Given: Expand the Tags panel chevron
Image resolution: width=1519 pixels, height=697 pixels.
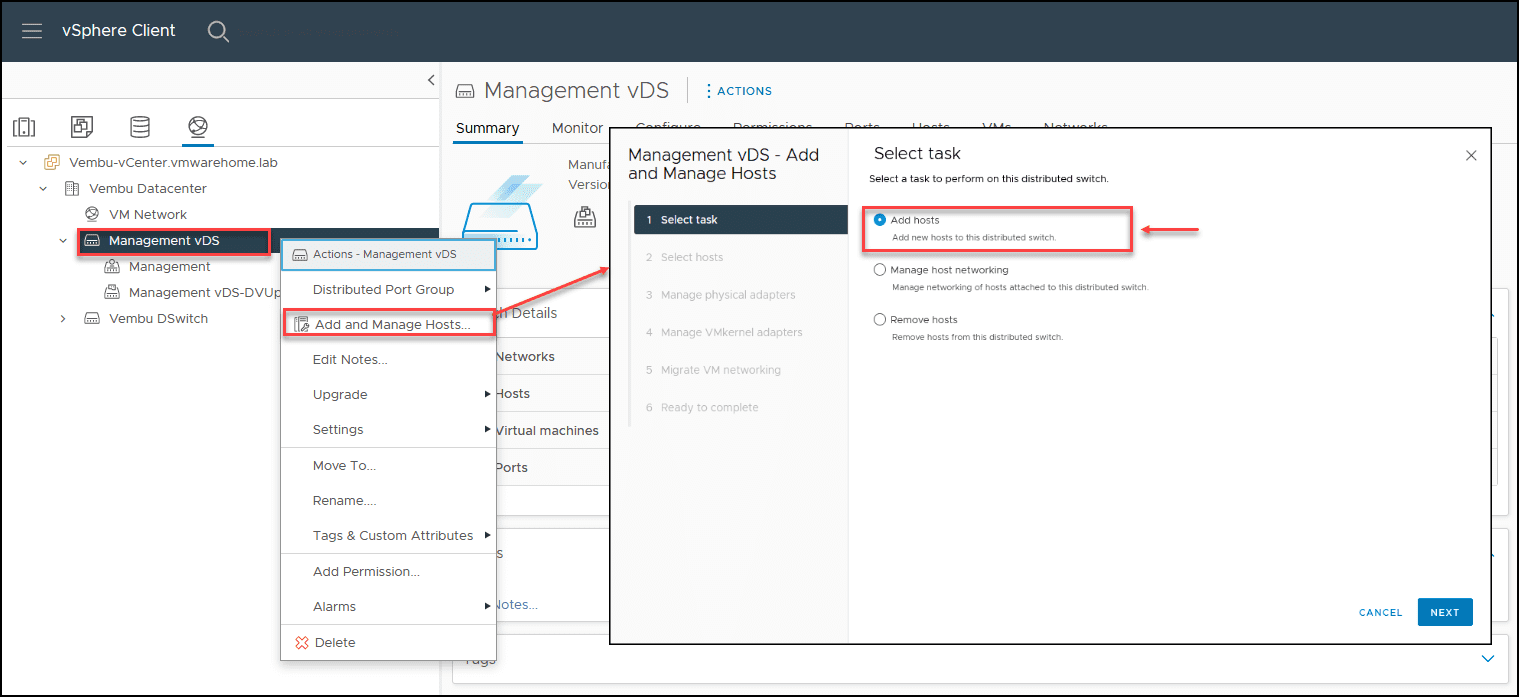Looking at the screenshot, I should 1488,658.
